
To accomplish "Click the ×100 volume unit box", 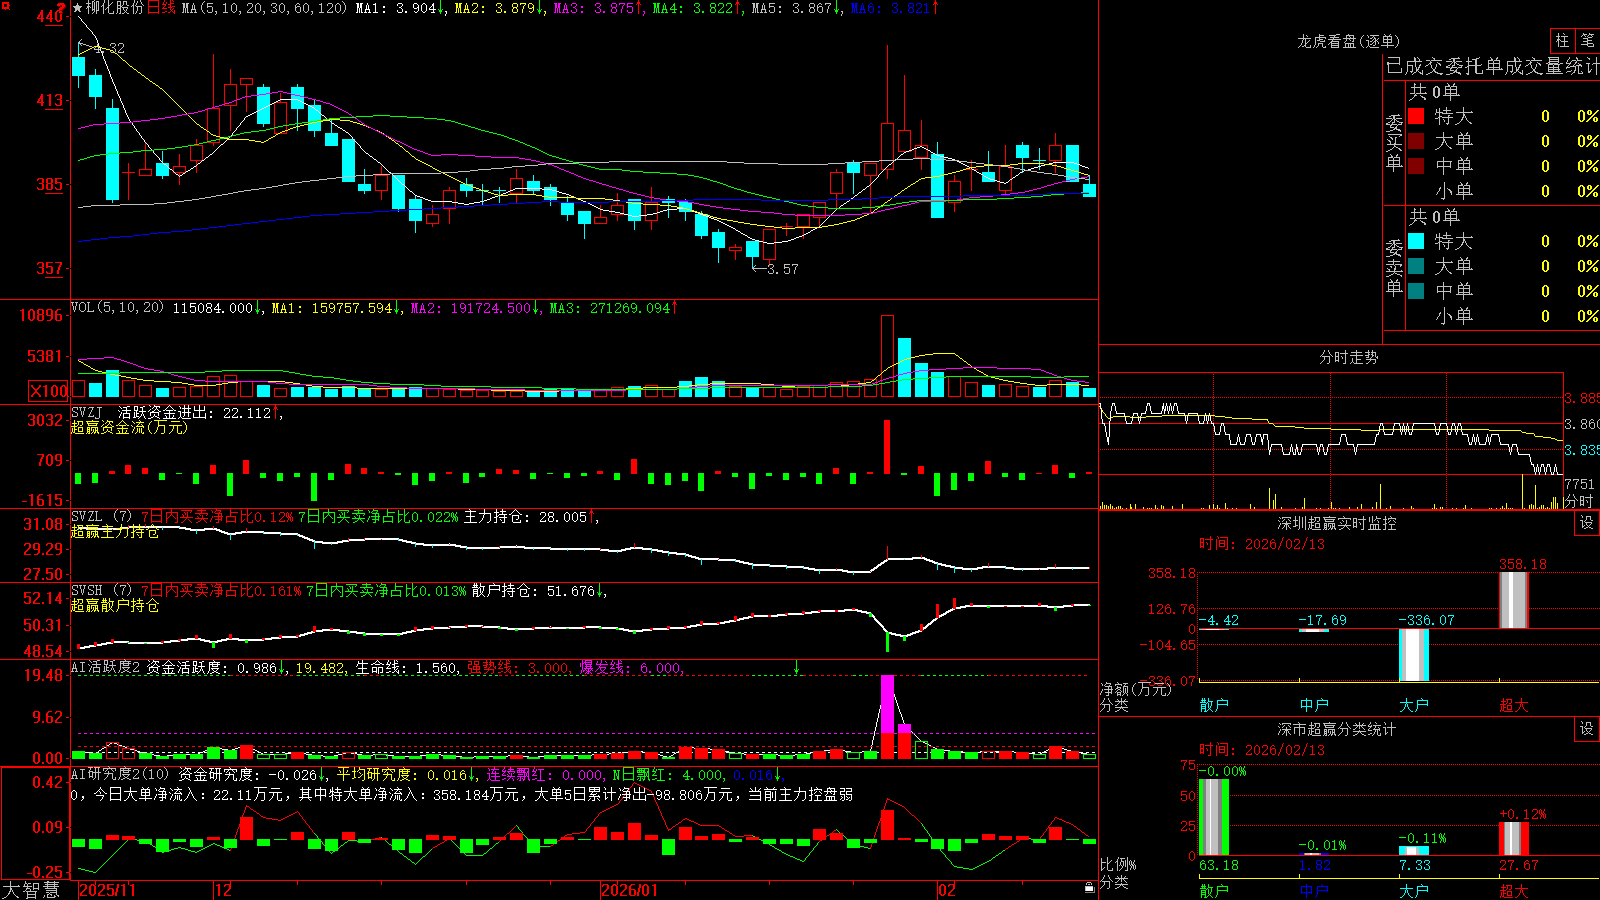I will click(48, 391).
